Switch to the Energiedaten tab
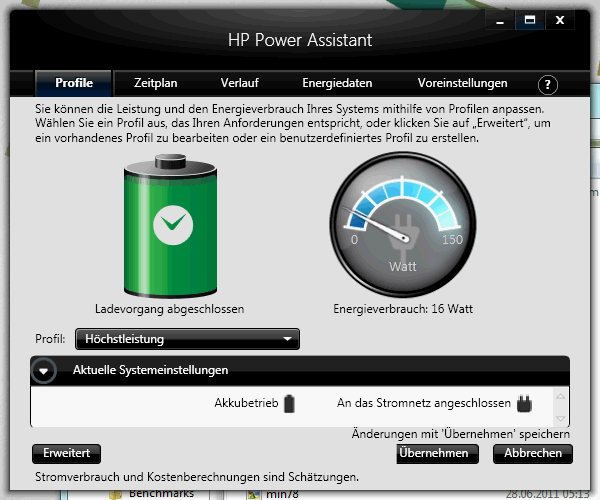The height and width of the screenshot is (500, 600). coord(337,83)
